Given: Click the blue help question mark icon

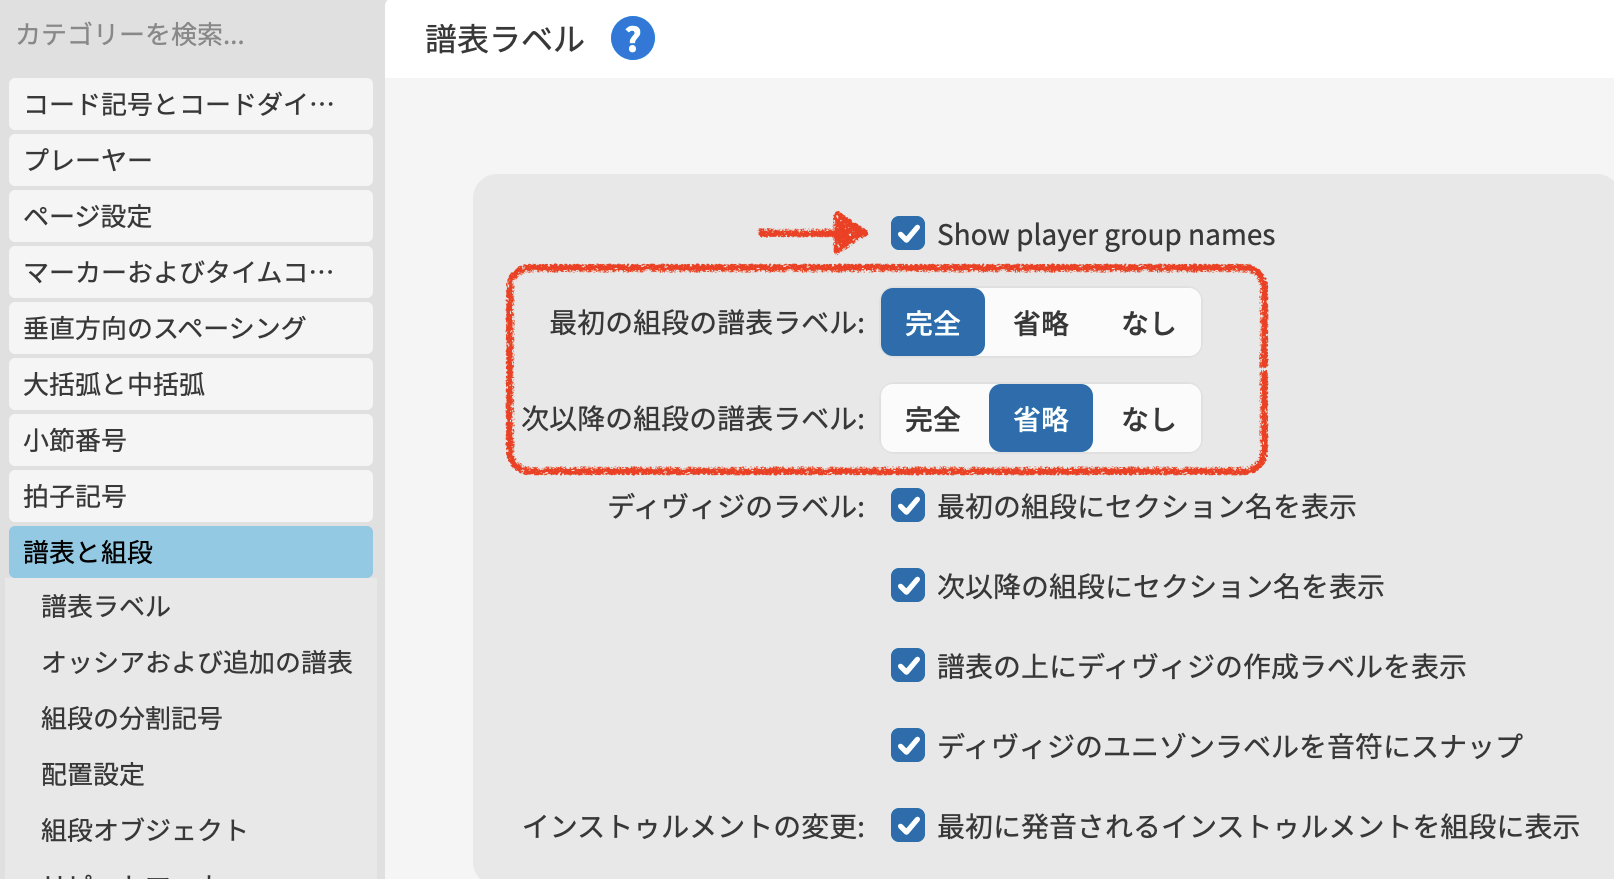Looking at the screenshot, I should (x=632, y=39).
